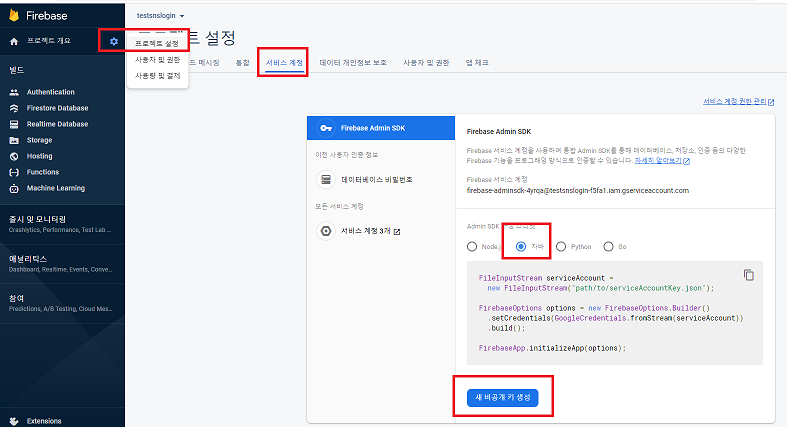This screenshot has width=787, height=427.
Task: Switch to 데이터 개인정보 보호 tab
Action: coord(353,63)
